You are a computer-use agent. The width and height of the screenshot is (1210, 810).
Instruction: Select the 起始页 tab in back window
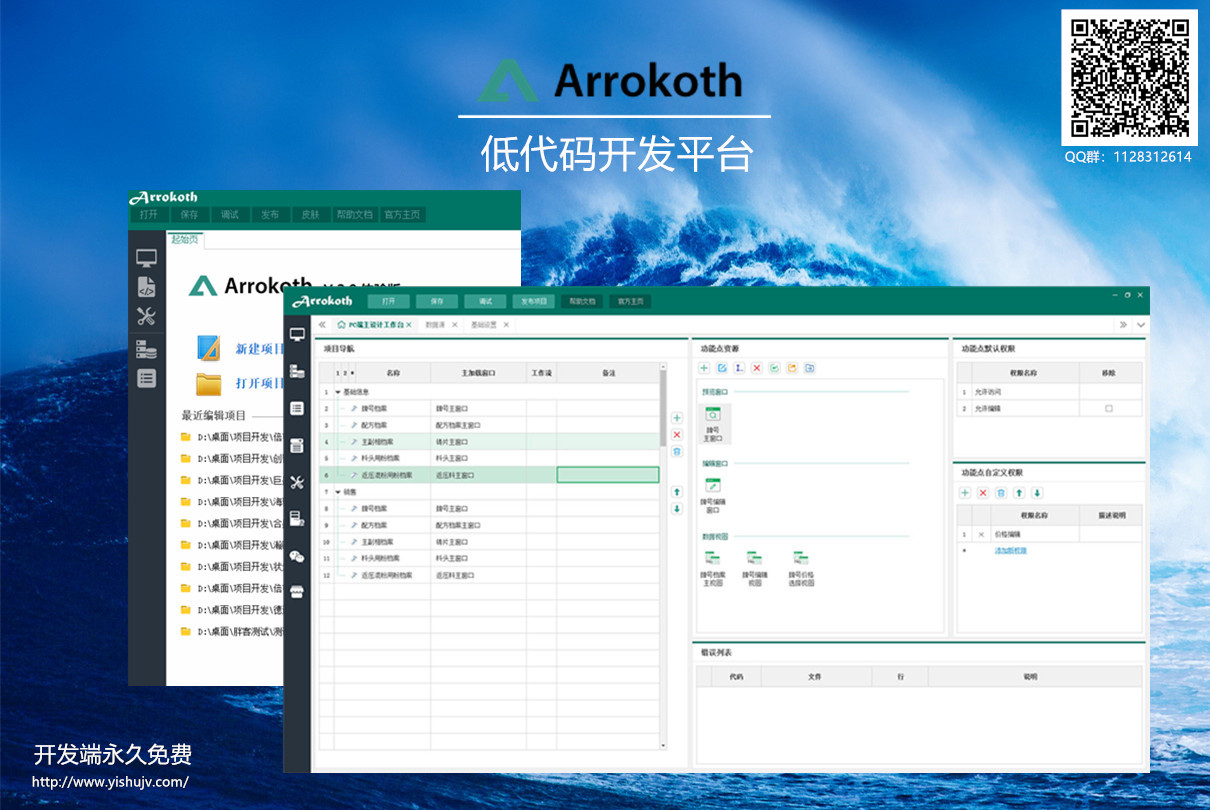tap(184, 239)
